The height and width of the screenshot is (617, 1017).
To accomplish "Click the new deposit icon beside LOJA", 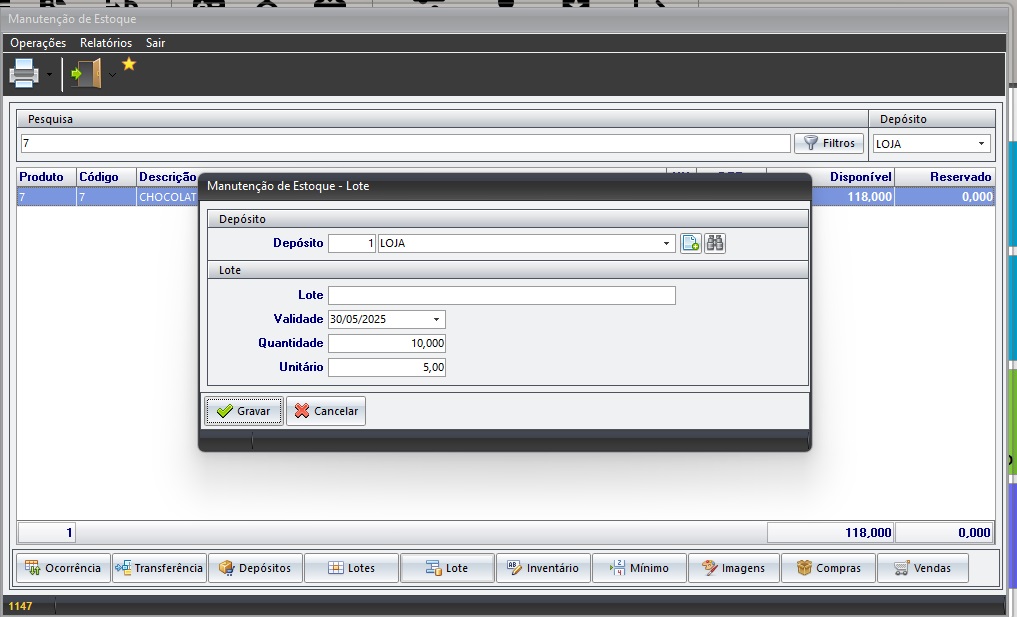I will (690, 243).
